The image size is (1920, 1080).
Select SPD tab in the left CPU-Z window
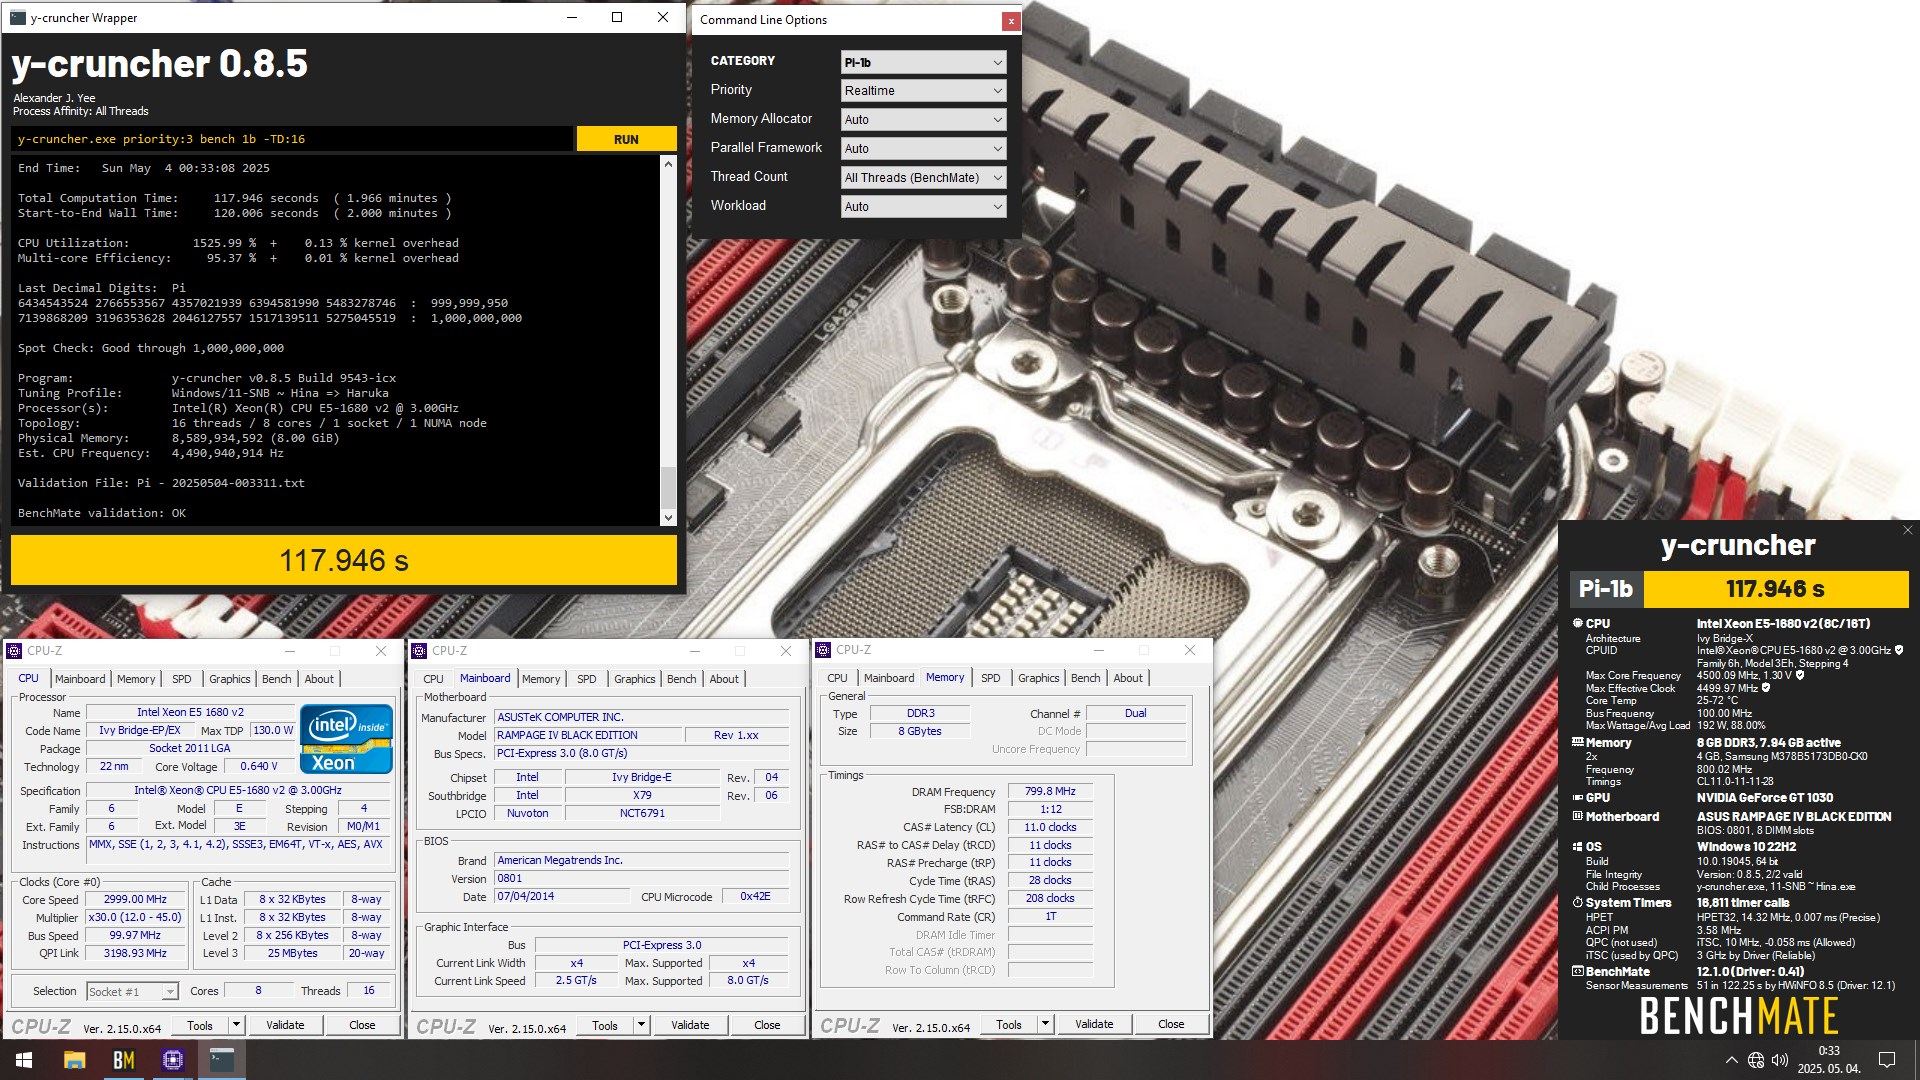(x=181, y=679)
